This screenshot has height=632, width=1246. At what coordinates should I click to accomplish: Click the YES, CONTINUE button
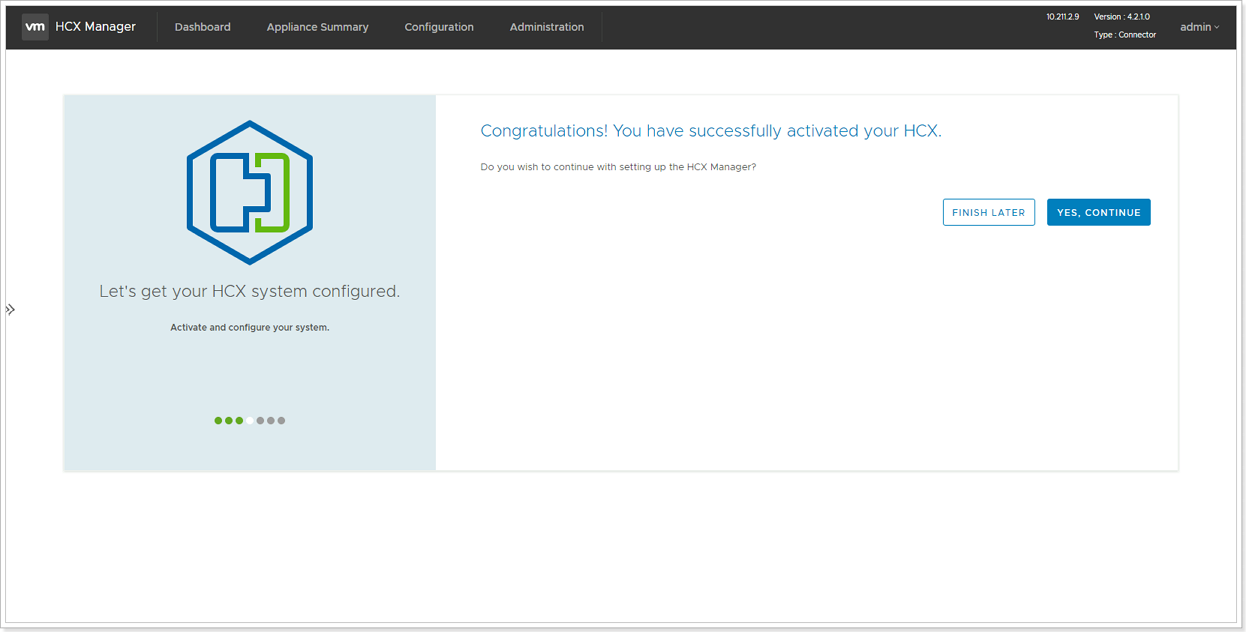(x=1098, y=212)
